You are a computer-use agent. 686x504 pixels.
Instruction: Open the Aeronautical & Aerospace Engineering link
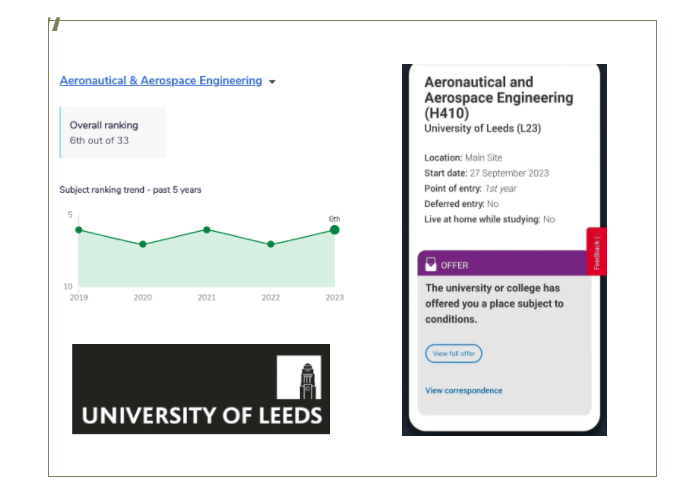click(160, 81)
